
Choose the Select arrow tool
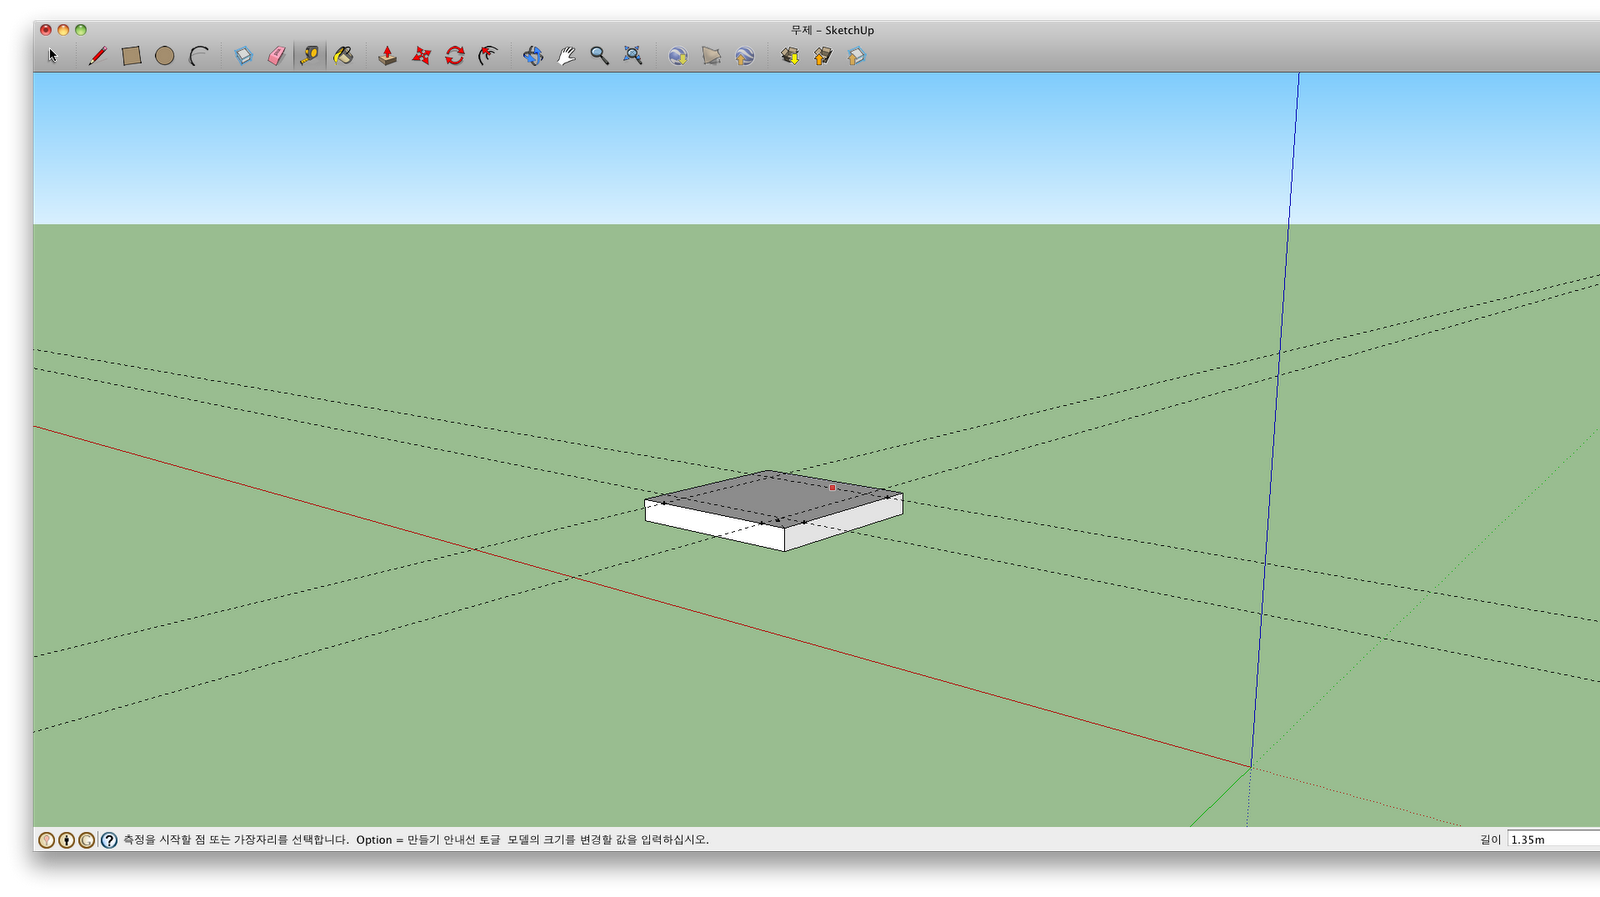click(53, 56)
